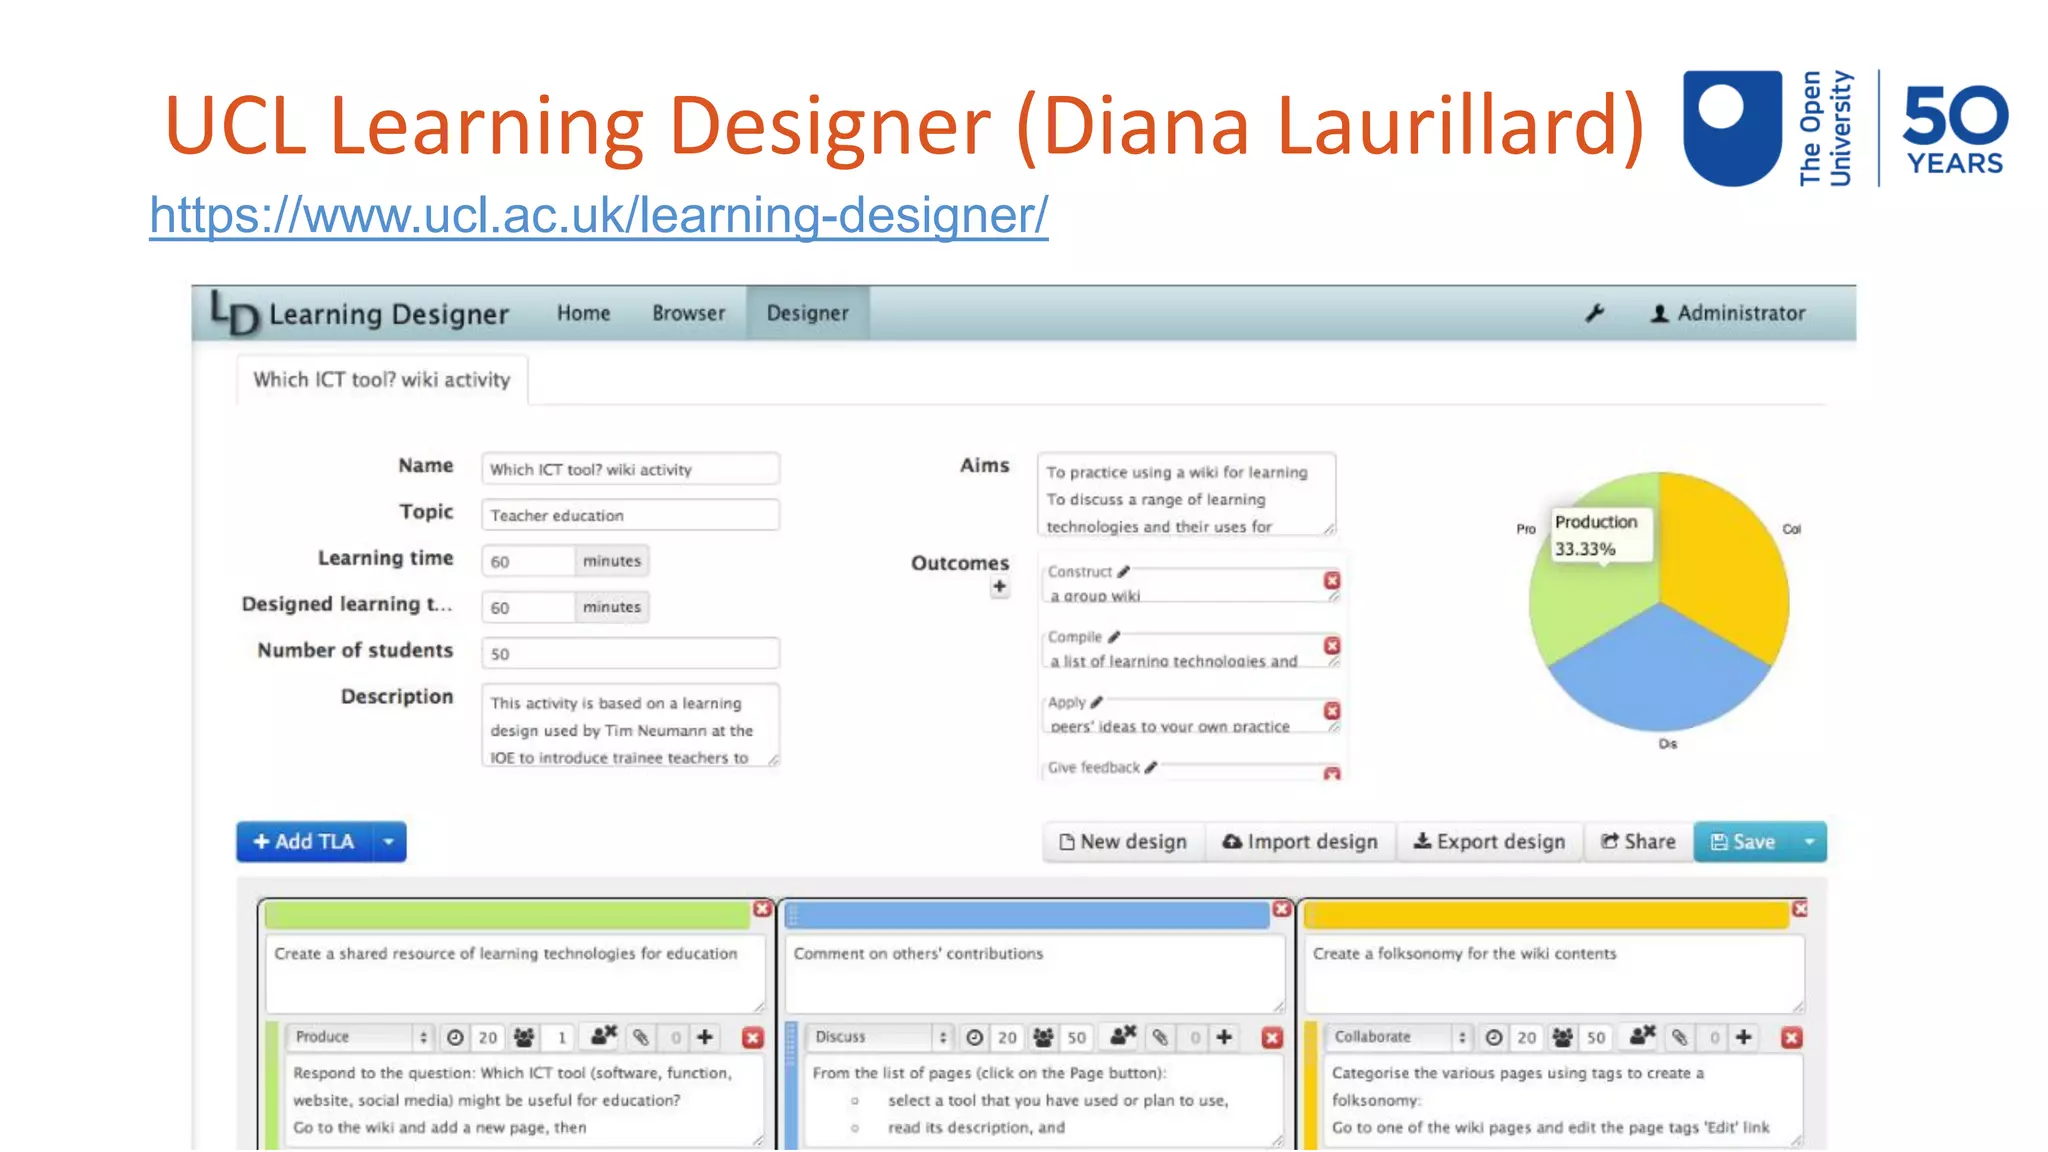Screen dimensions: 2048x1152
Task: Click the Aims text area
Action: [x=1186, y=495]
